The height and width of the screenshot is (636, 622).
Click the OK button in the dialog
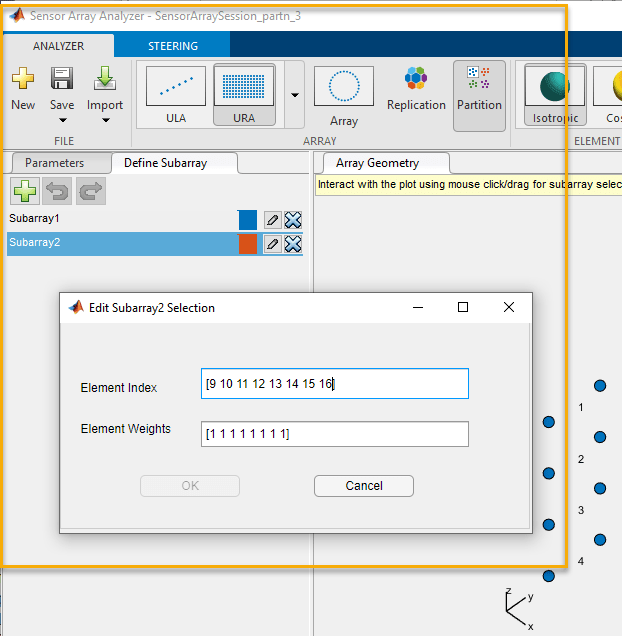(x=190, y=486)
